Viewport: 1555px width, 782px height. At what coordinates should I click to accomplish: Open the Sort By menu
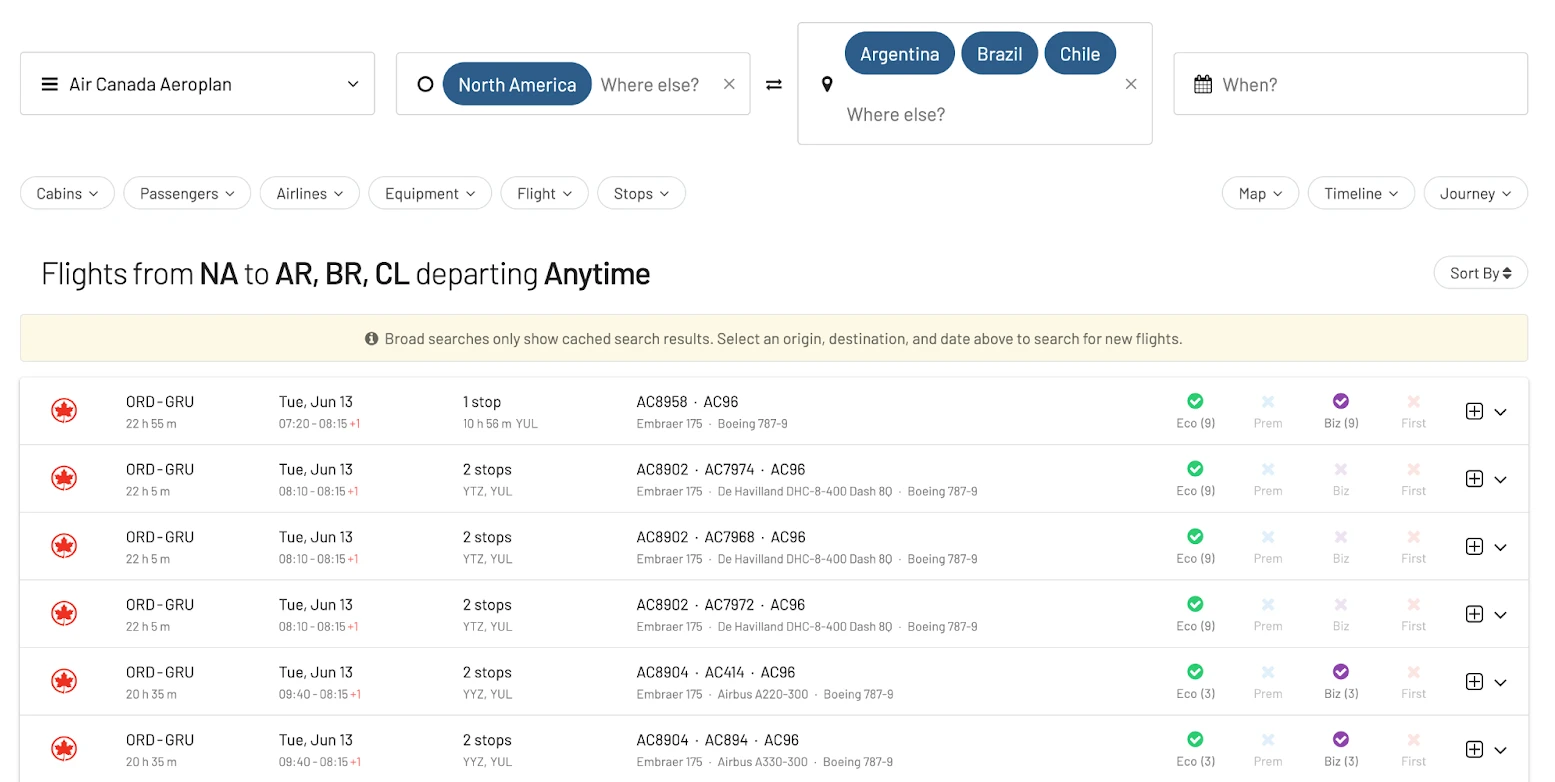1480,273
